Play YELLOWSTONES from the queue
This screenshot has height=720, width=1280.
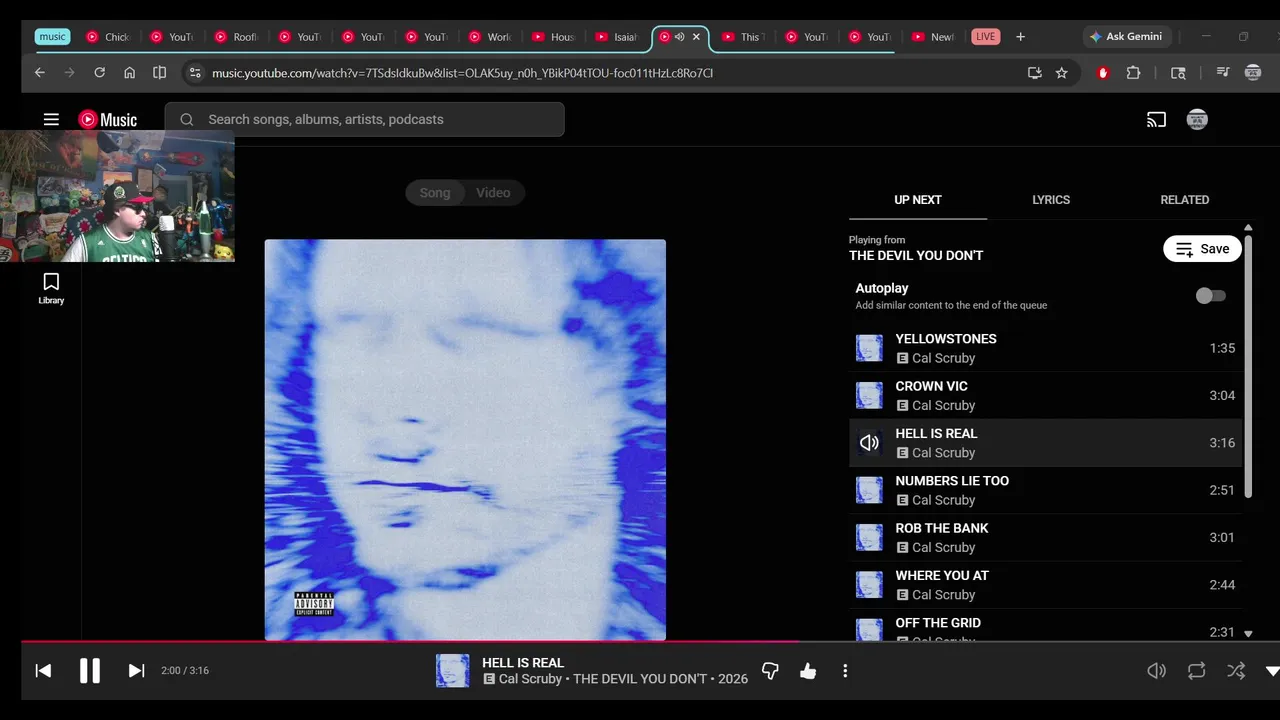point(1045,348)
